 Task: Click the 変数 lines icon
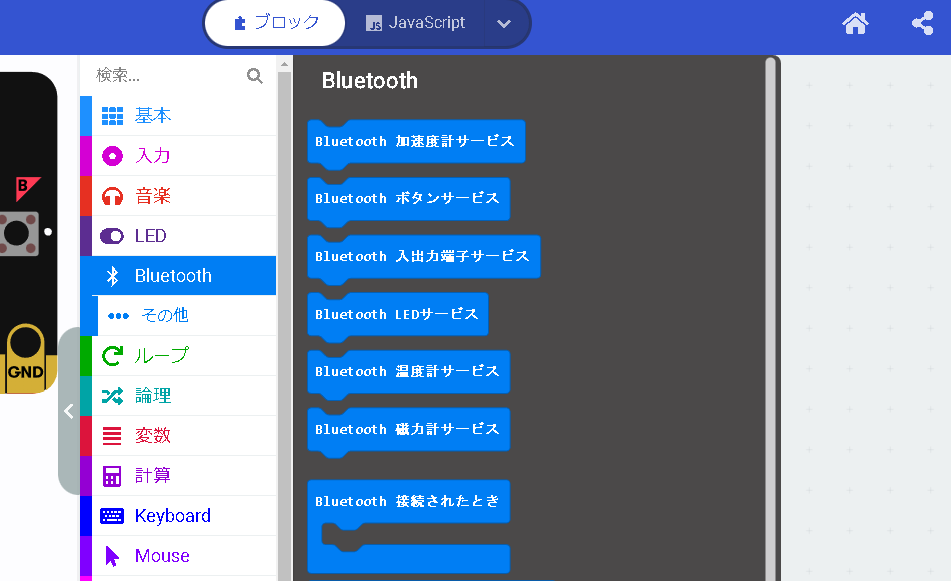pyautogui.click(x=112, y=436)
